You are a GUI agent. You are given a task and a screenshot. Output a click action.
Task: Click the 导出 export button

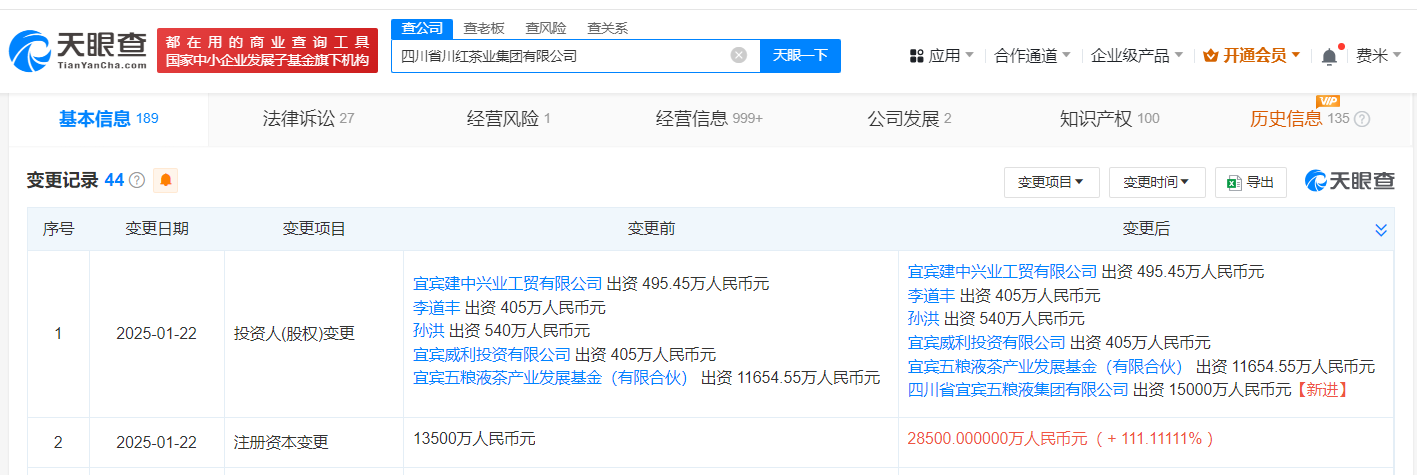tap(1251, 182)
